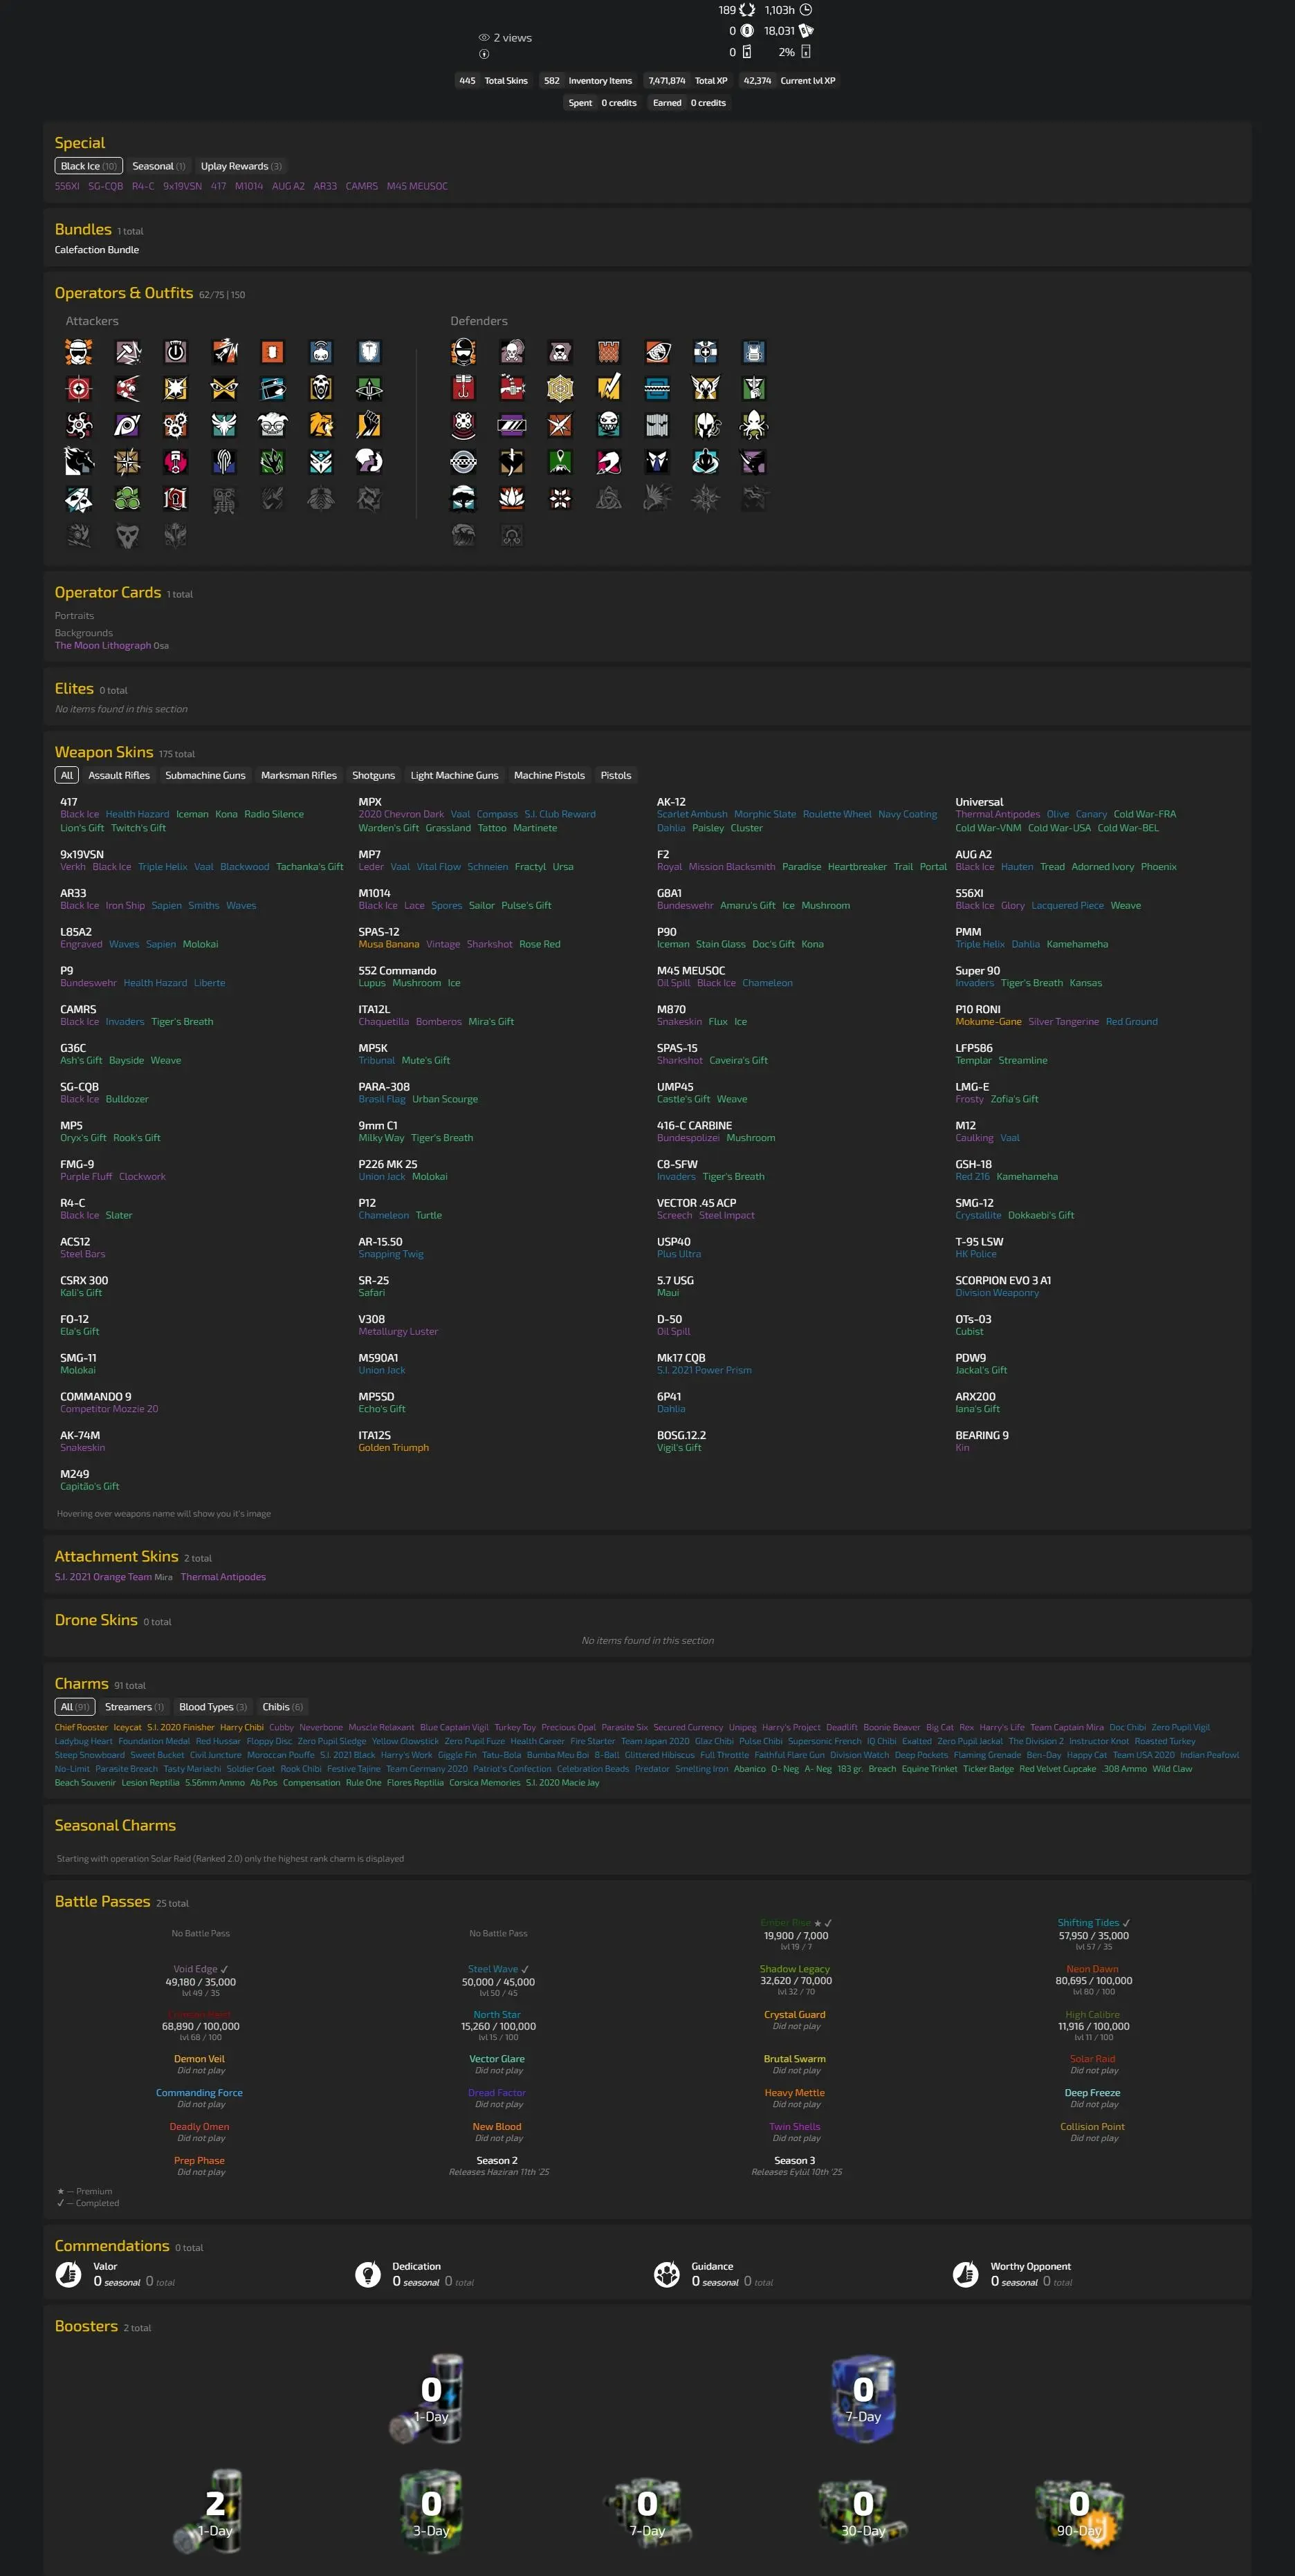Click the Dedication lightbulb commendation icon
The image size is (1295, 2576).
(x=368, y=2274)
